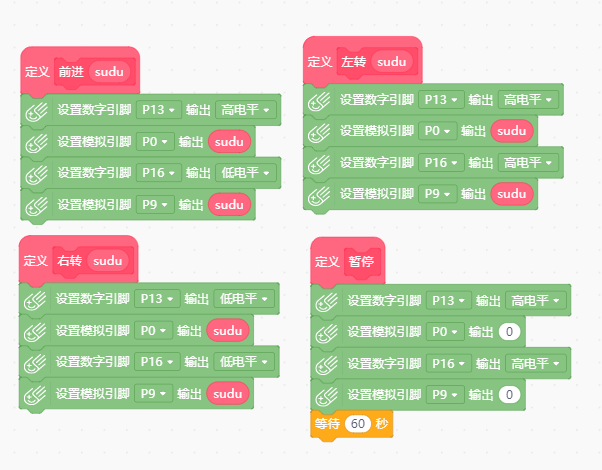Open P16 pin dropdown in 左转 definition
Viewport: 602px width, 470px height.
point(441,163)
